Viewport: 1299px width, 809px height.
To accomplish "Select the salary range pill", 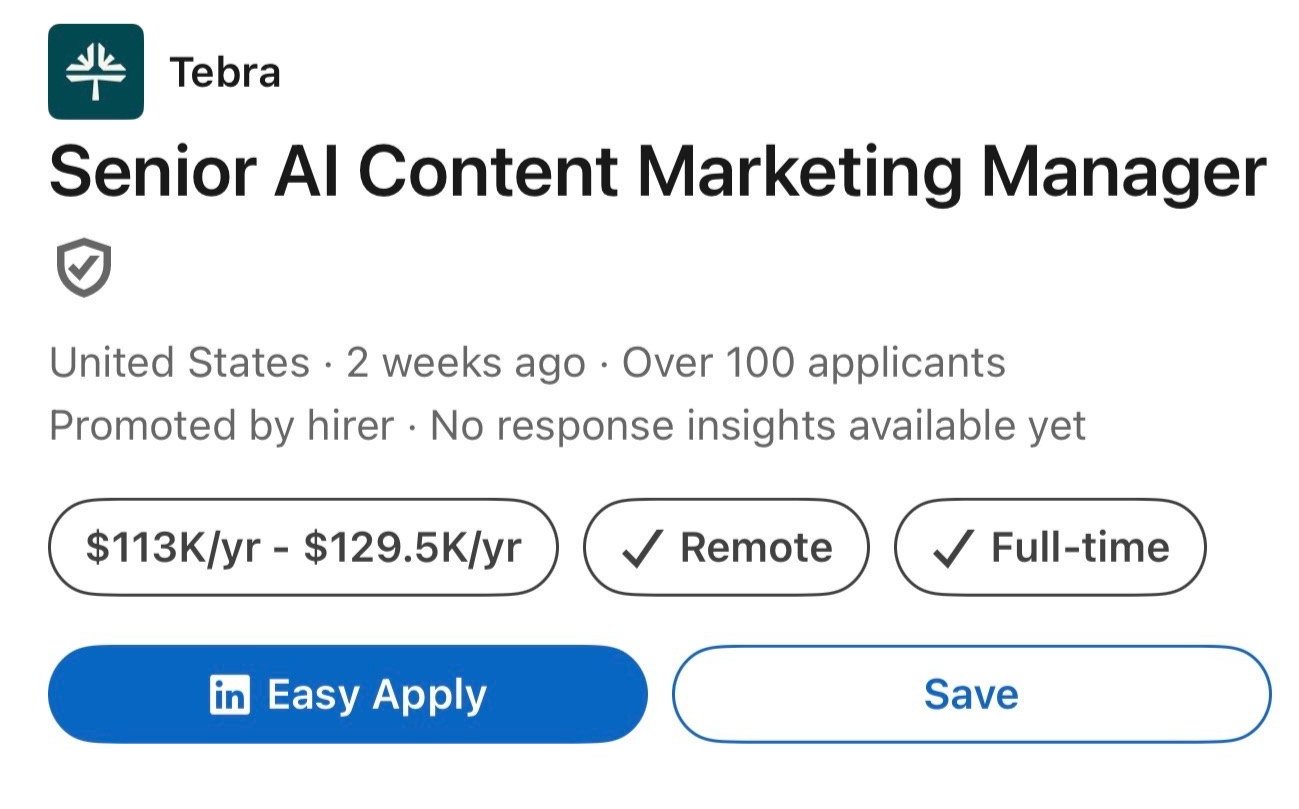I will point(302,547).
